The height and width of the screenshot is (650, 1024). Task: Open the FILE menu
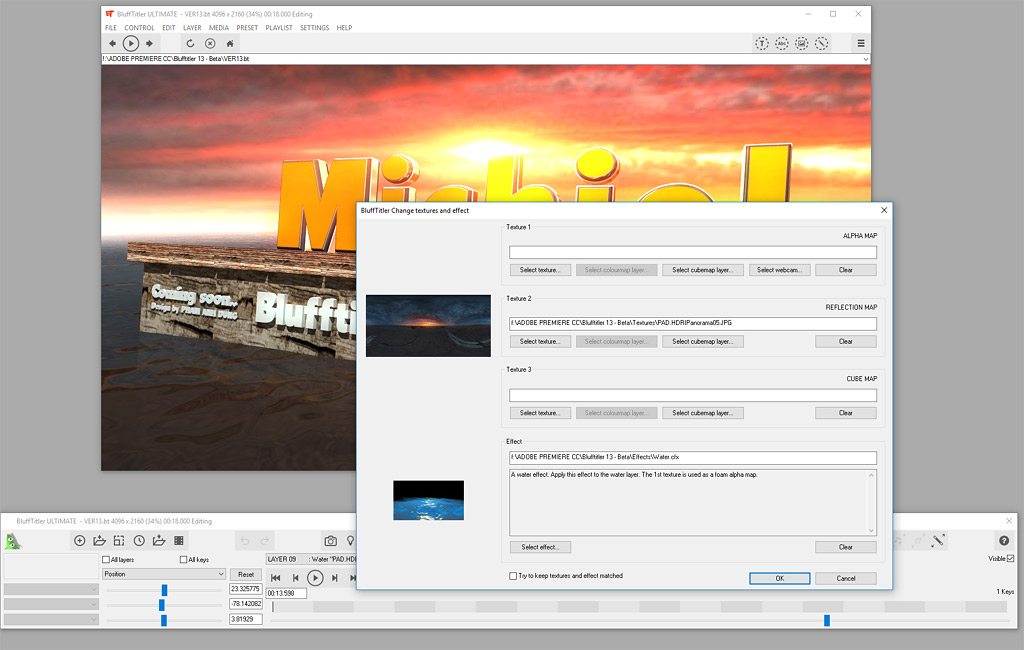pos(110,27)
